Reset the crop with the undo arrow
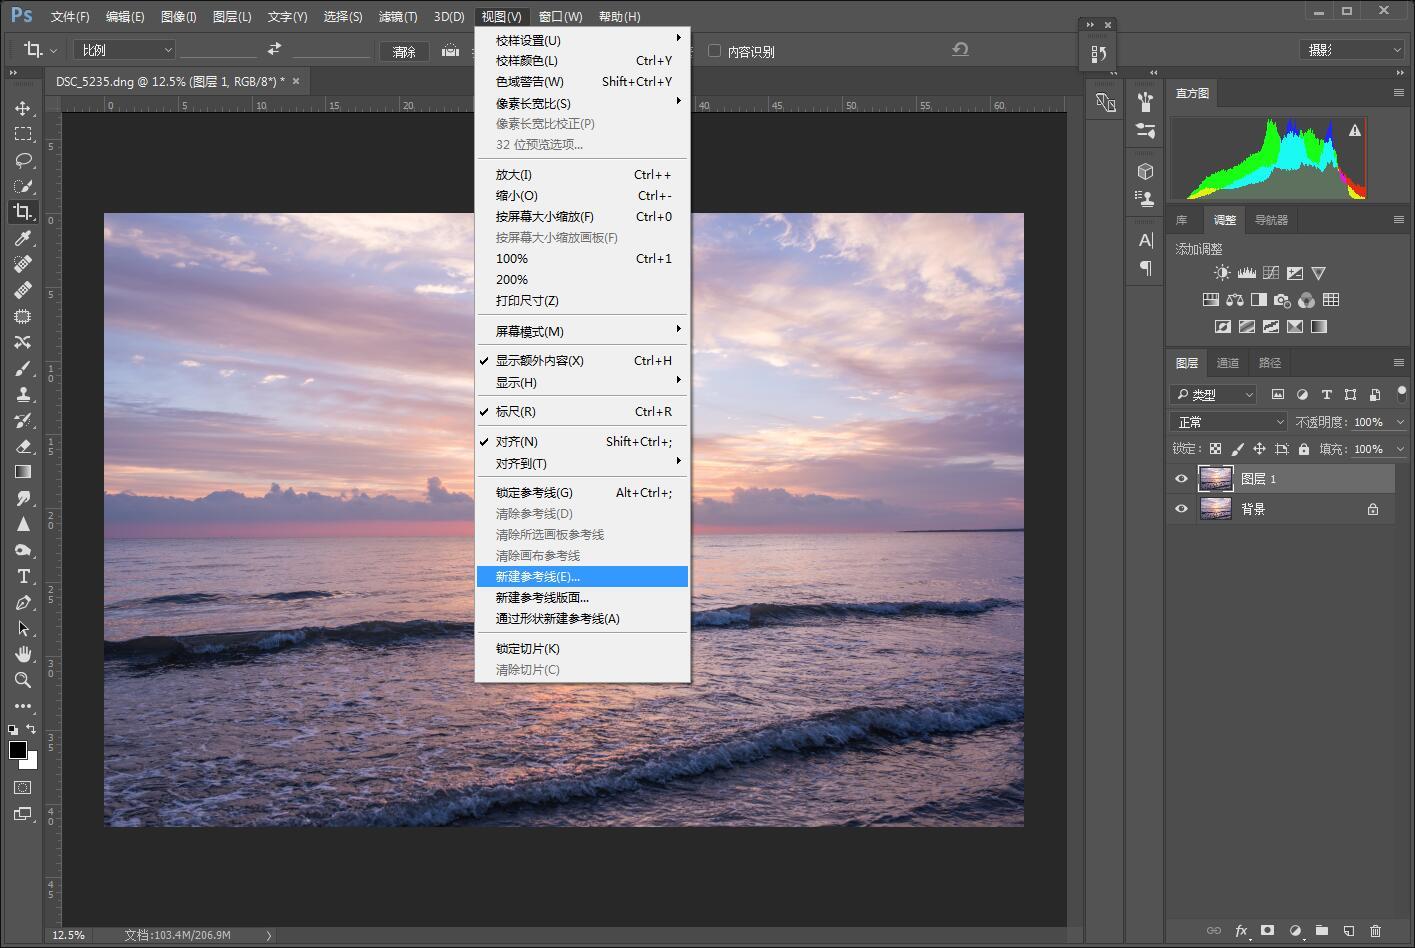1415x948 pixels. click(x=960, y=49)
